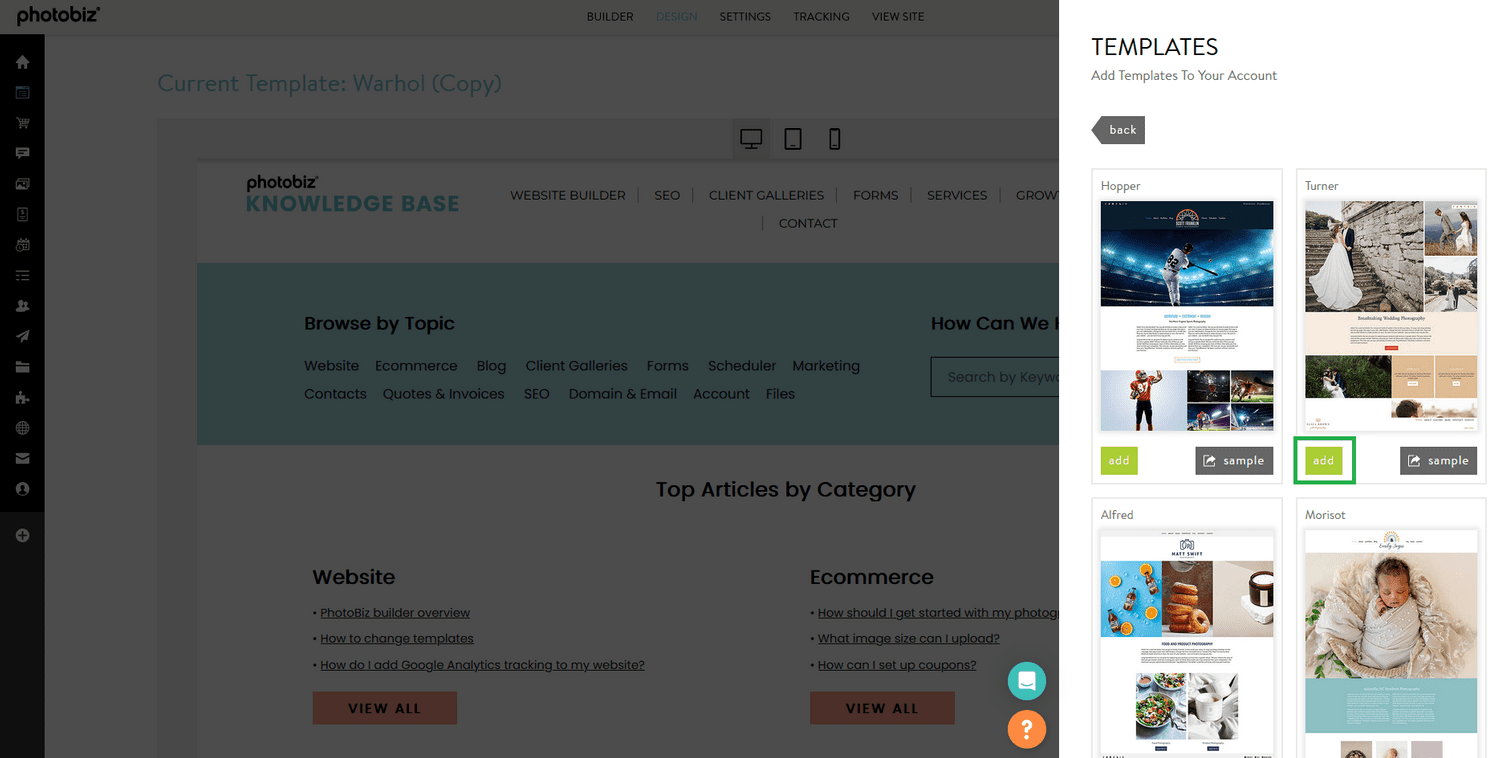Click the Scheduler topic link

tap(742, 366)
